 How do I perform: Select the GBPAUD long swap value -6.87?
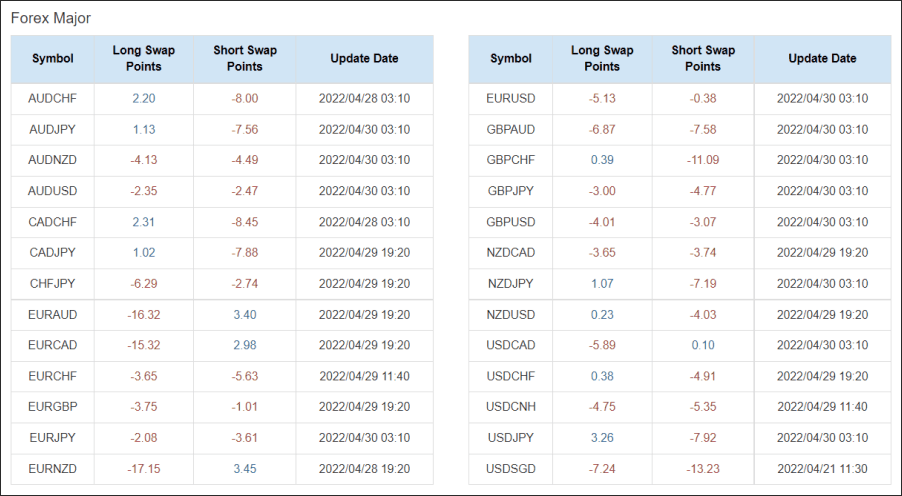pos(602,130)
